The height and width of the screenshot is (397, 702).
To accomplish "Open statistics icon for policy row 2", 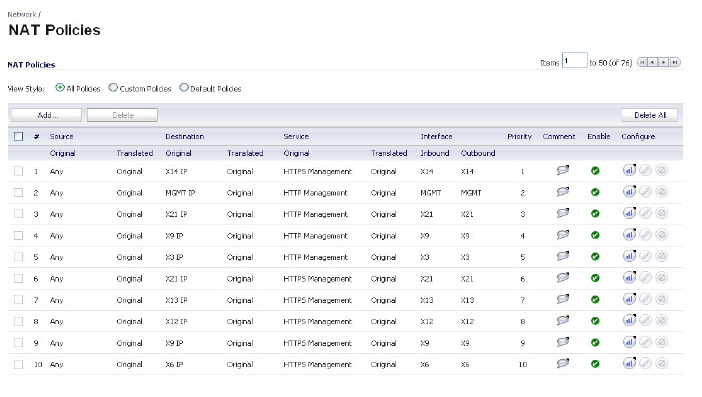I will 629,192.
